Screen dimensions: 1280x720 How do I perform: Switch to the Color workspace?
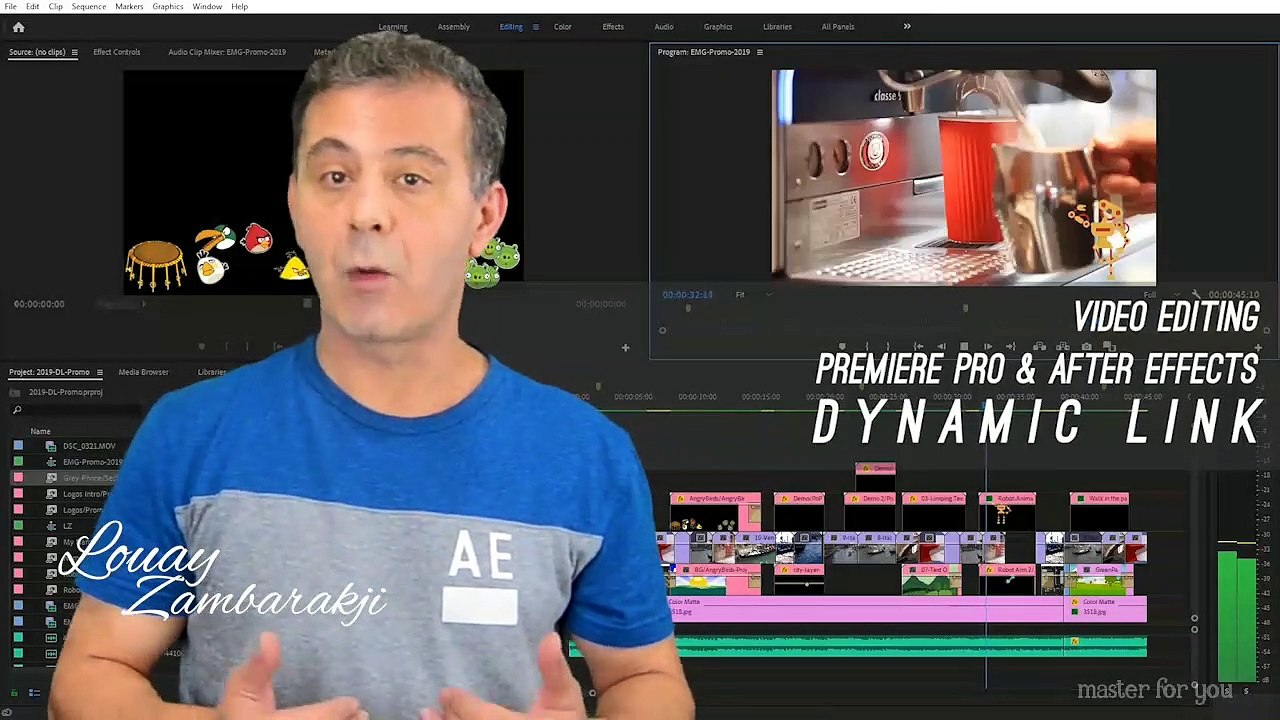click(563, 27)
